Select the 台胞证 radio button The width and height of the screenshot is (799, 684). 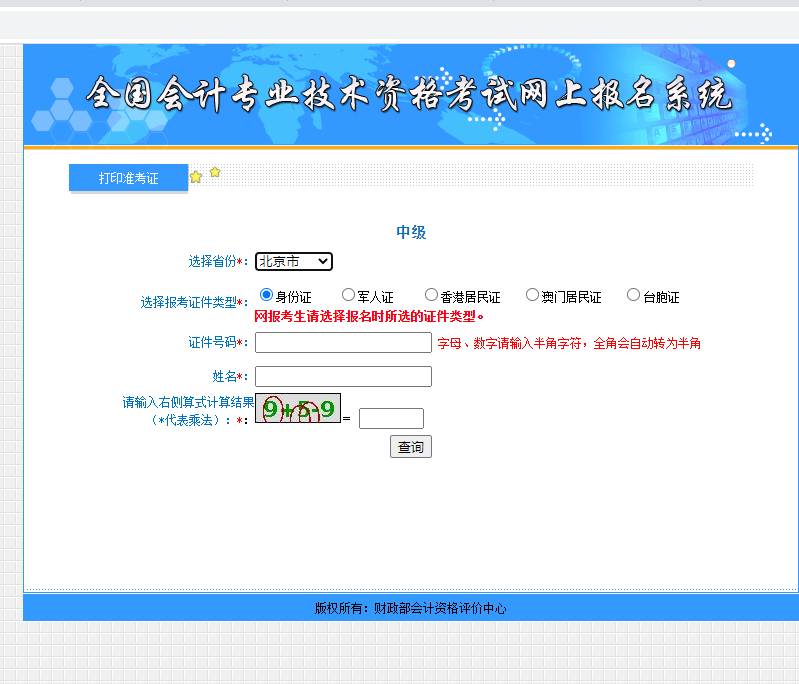(x=633, y=295)
